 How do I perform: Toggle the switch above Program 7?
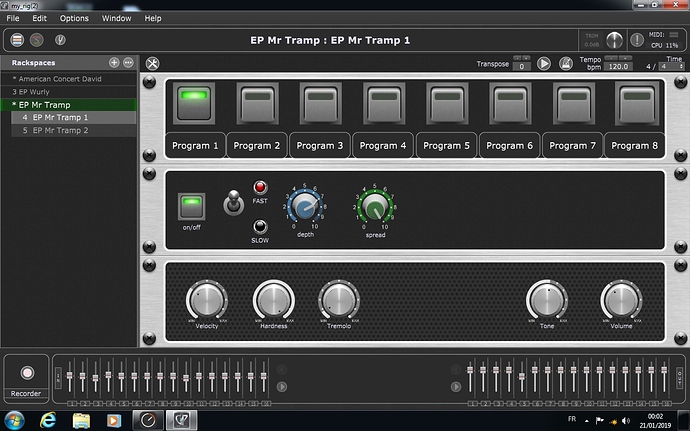[x=574, y=103]
